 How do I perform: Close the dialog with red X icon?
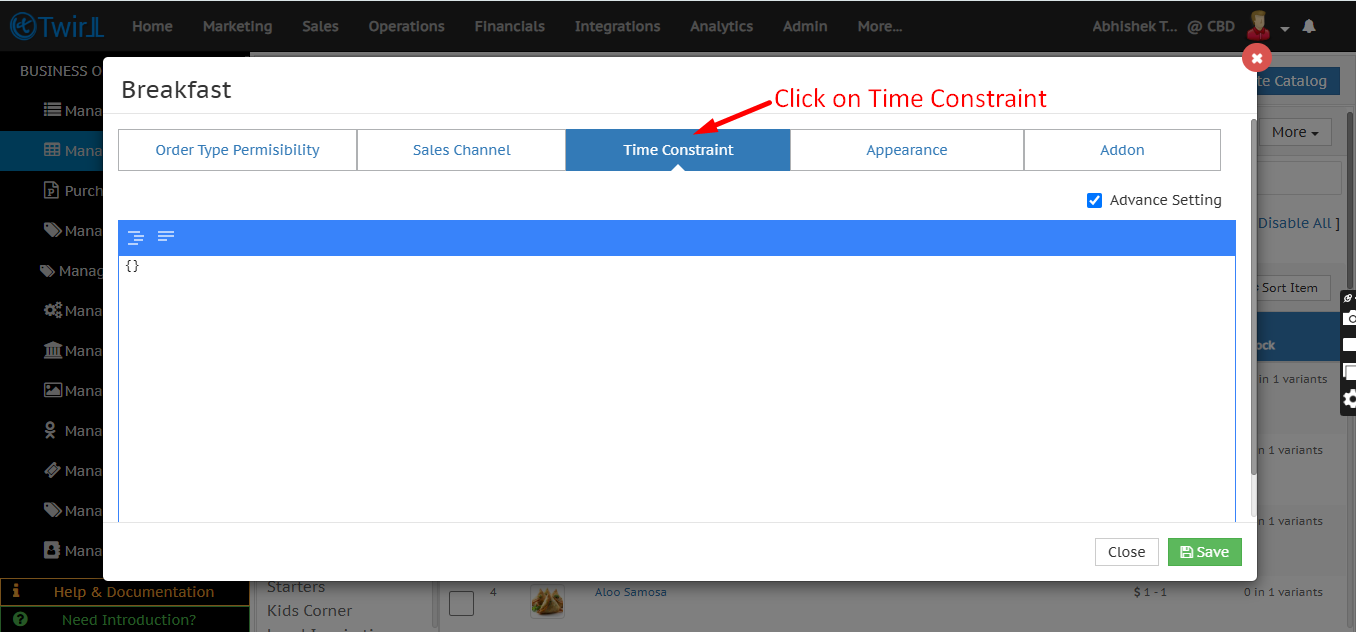point(1257,58)
